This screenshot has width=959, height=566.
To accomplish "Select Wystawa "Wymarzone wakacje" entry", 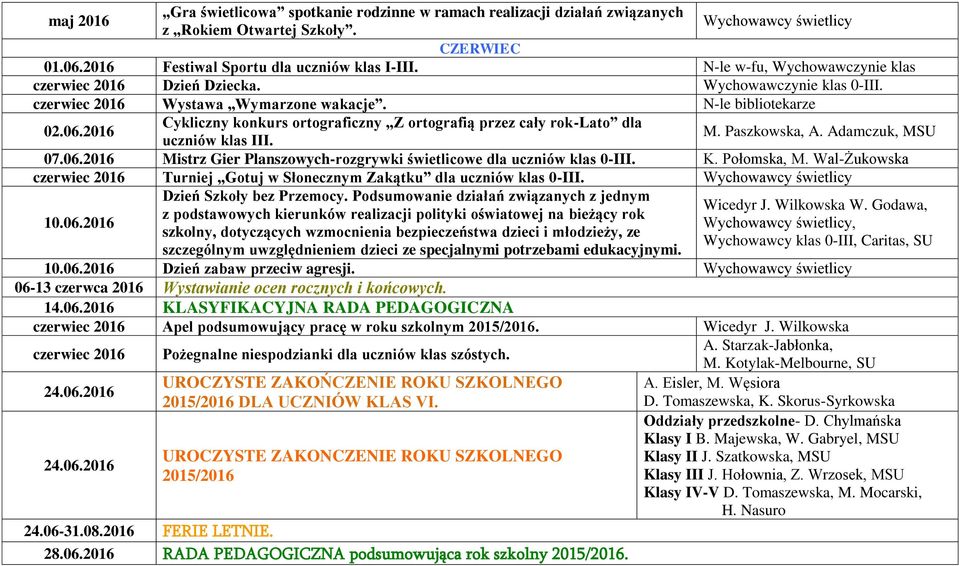I will click(274, 104).
